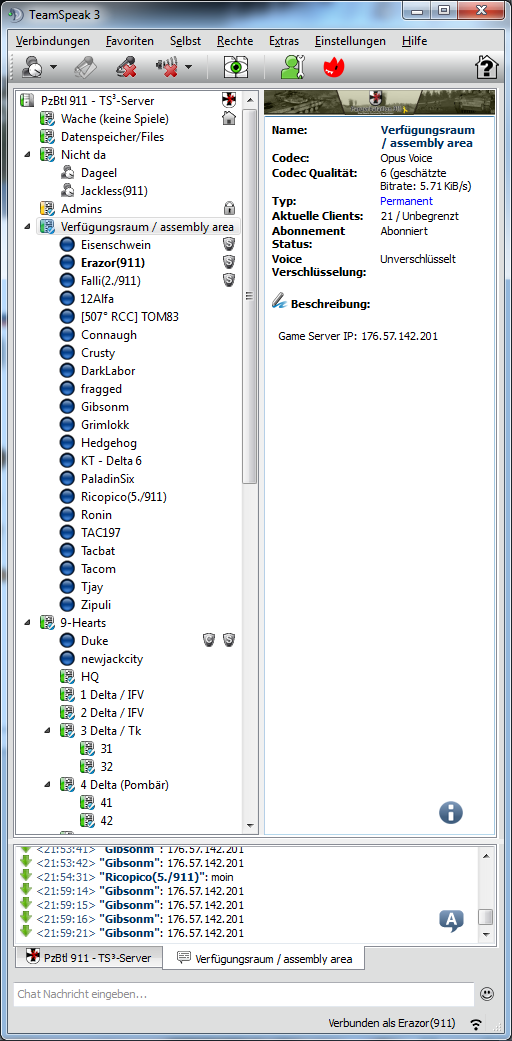Open the Einstellungen menu
The image size is (512, 1041).
tap(350, 41)
